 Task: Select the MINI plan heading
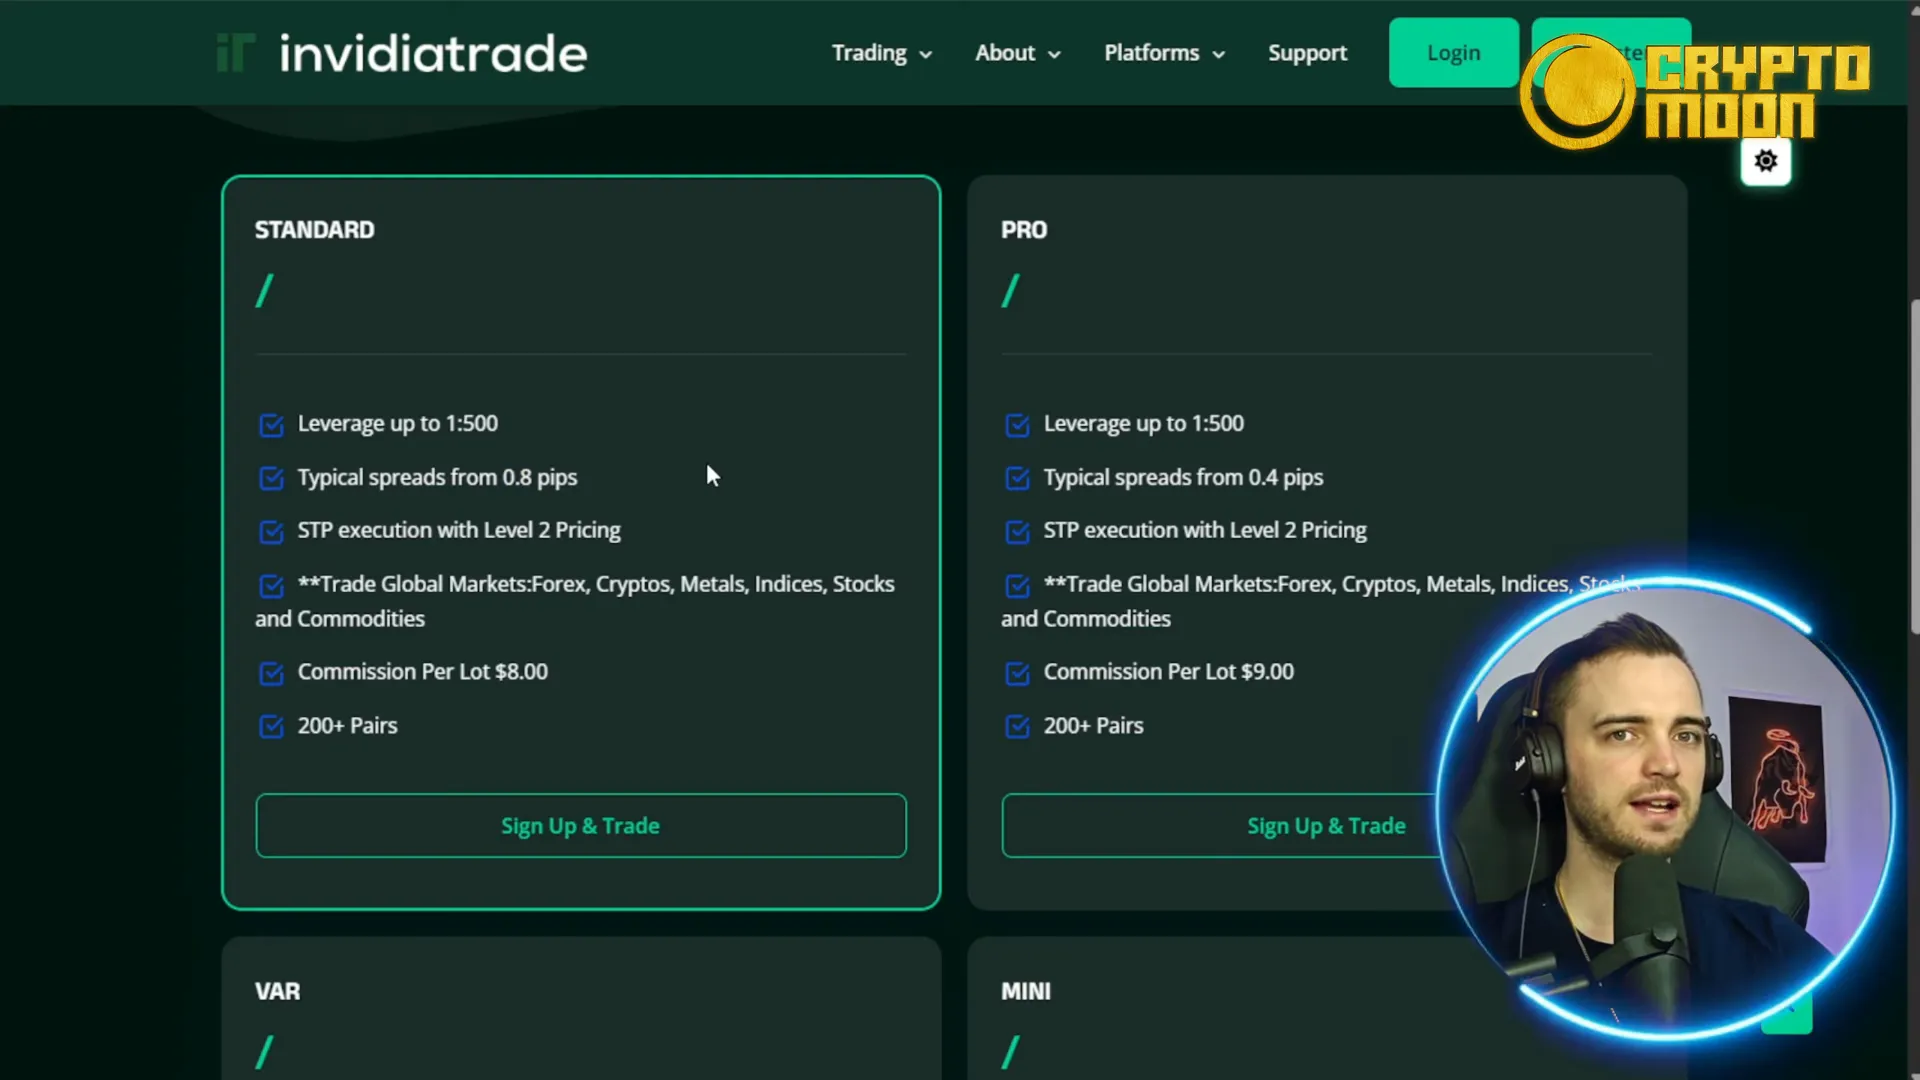coord(1026,991)
